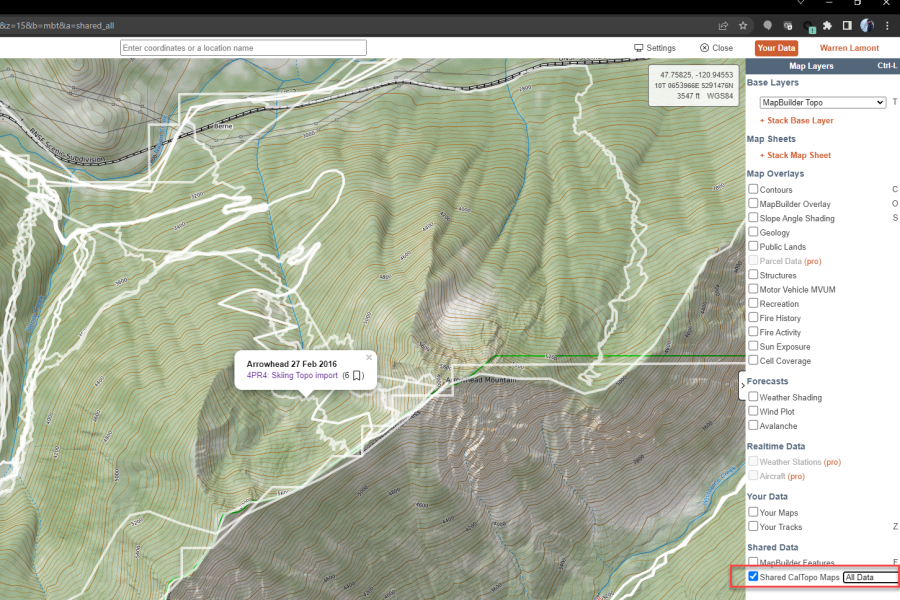Open the 4PR4: Skiing Topo import link
This screenshot has height=600, width=900.
[292, 376]
